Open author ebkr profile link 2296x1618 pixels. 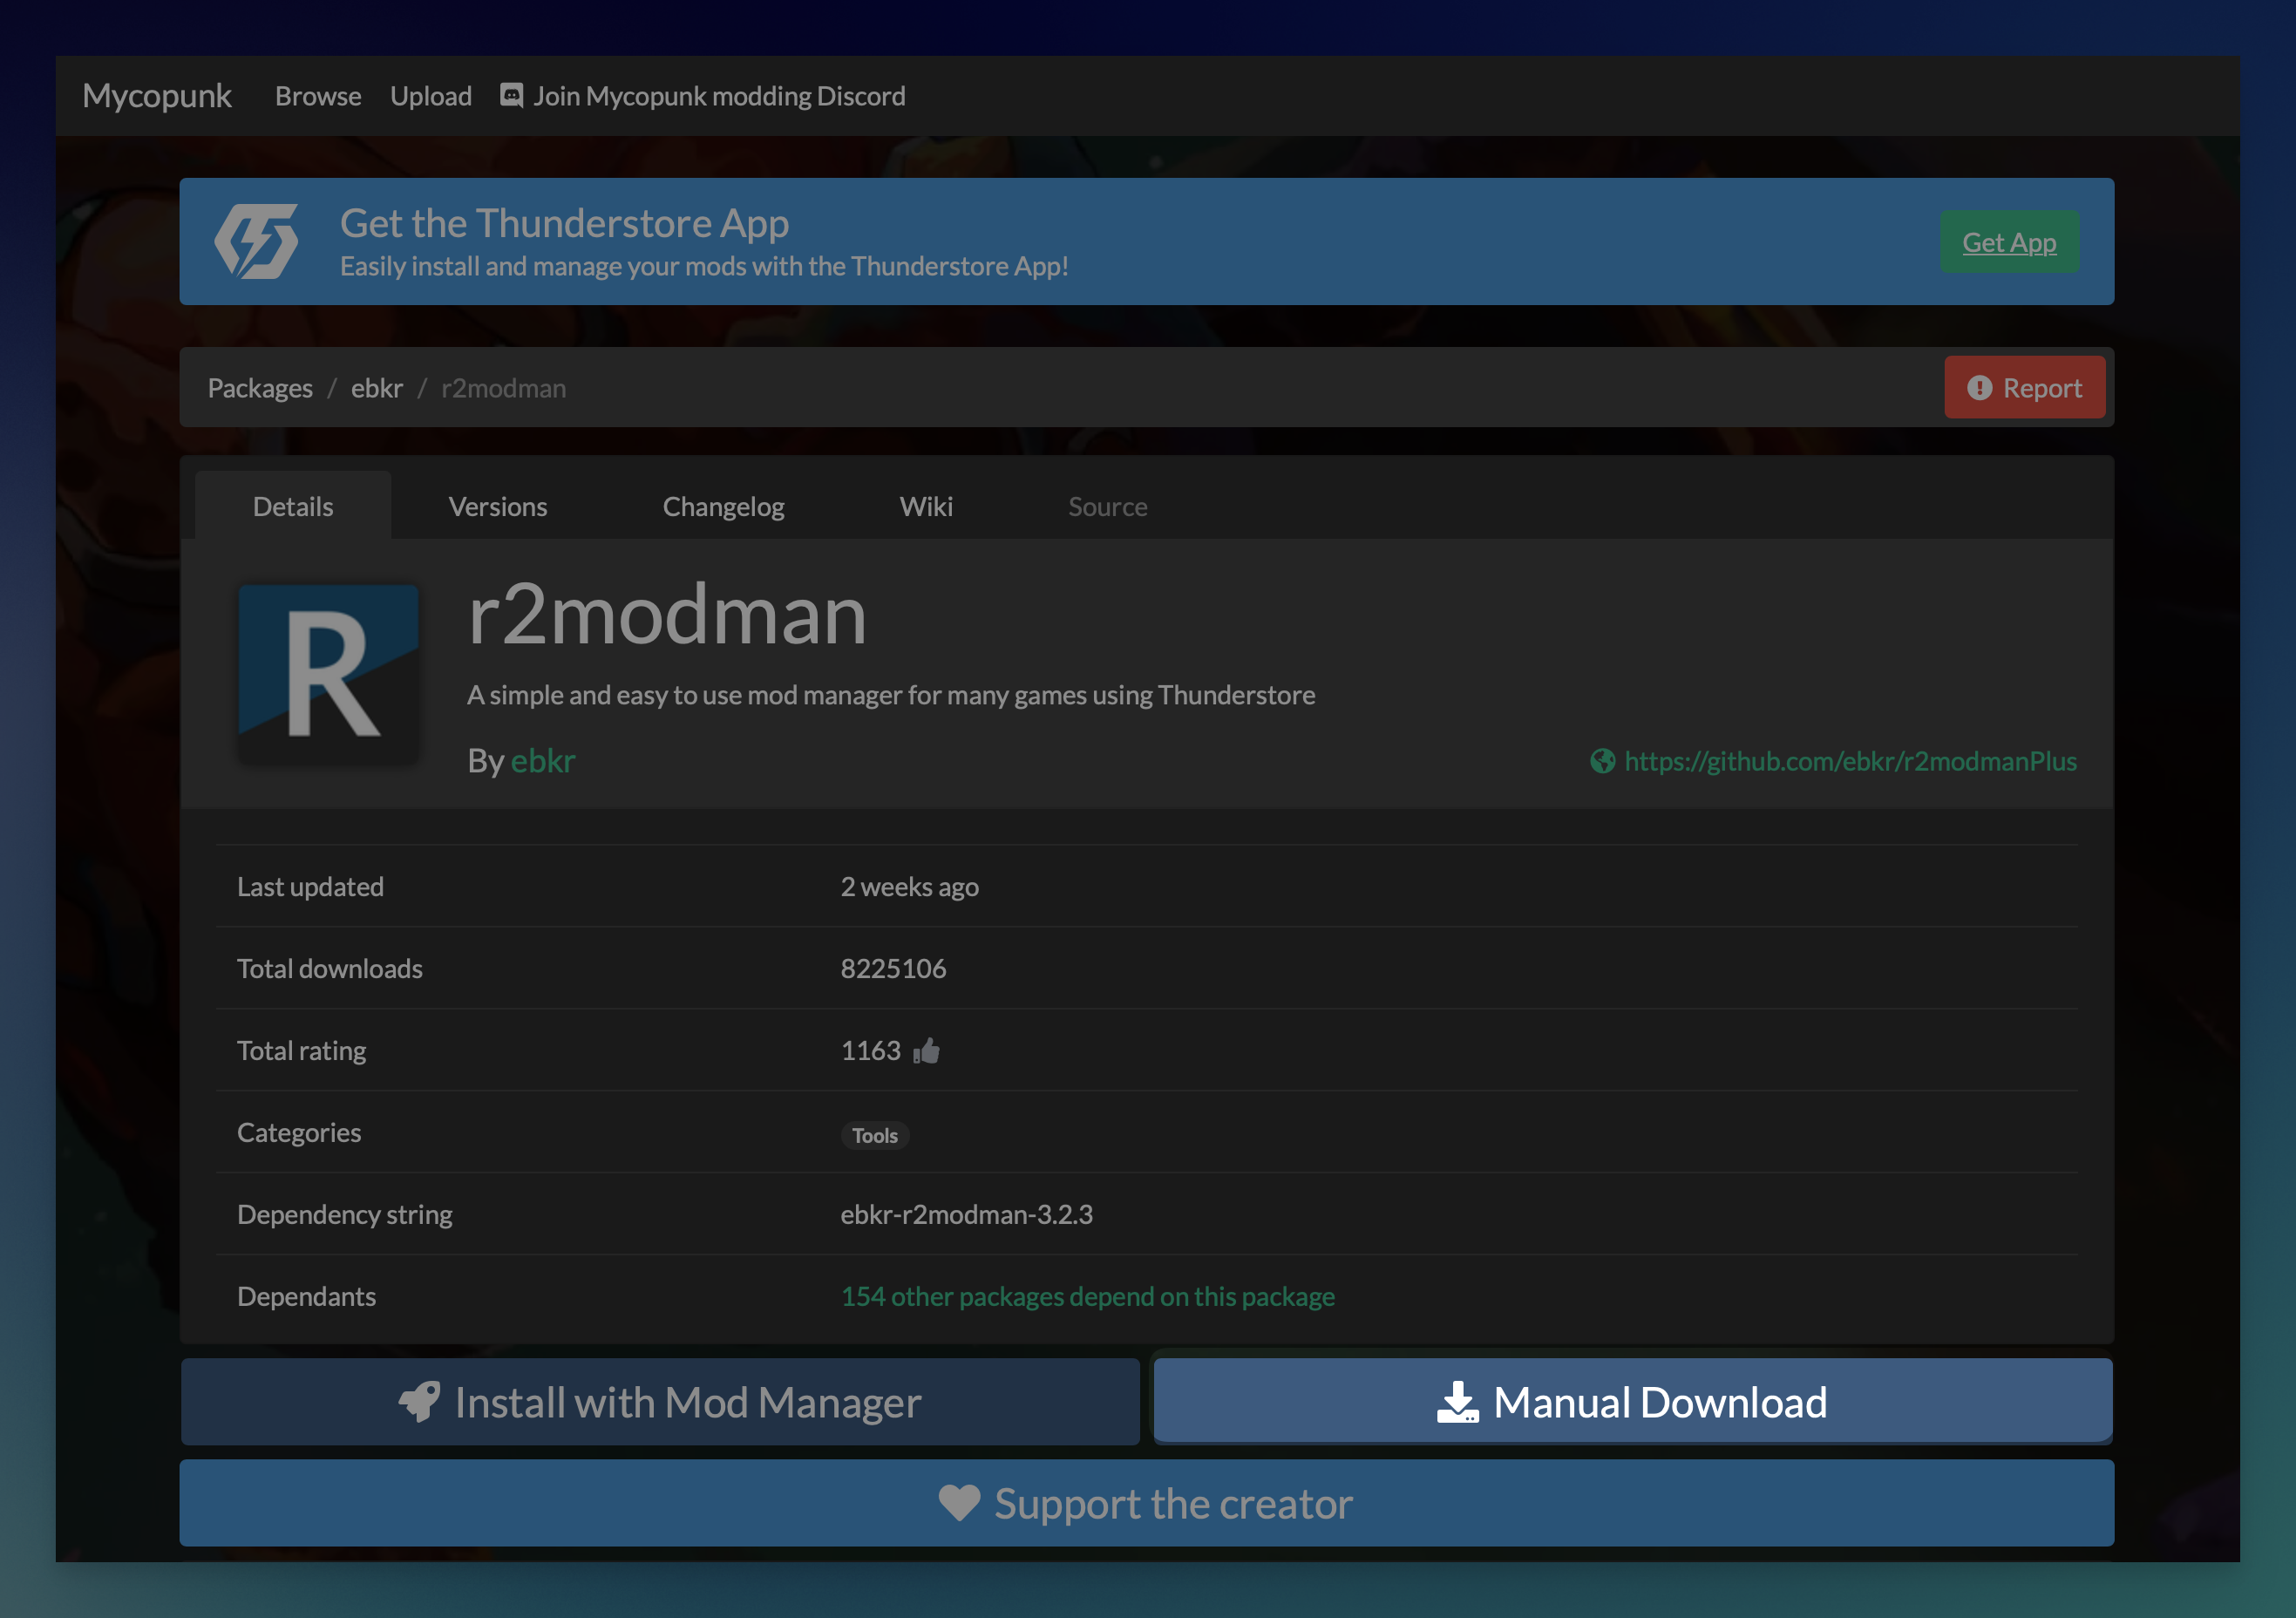pos(543,761)
